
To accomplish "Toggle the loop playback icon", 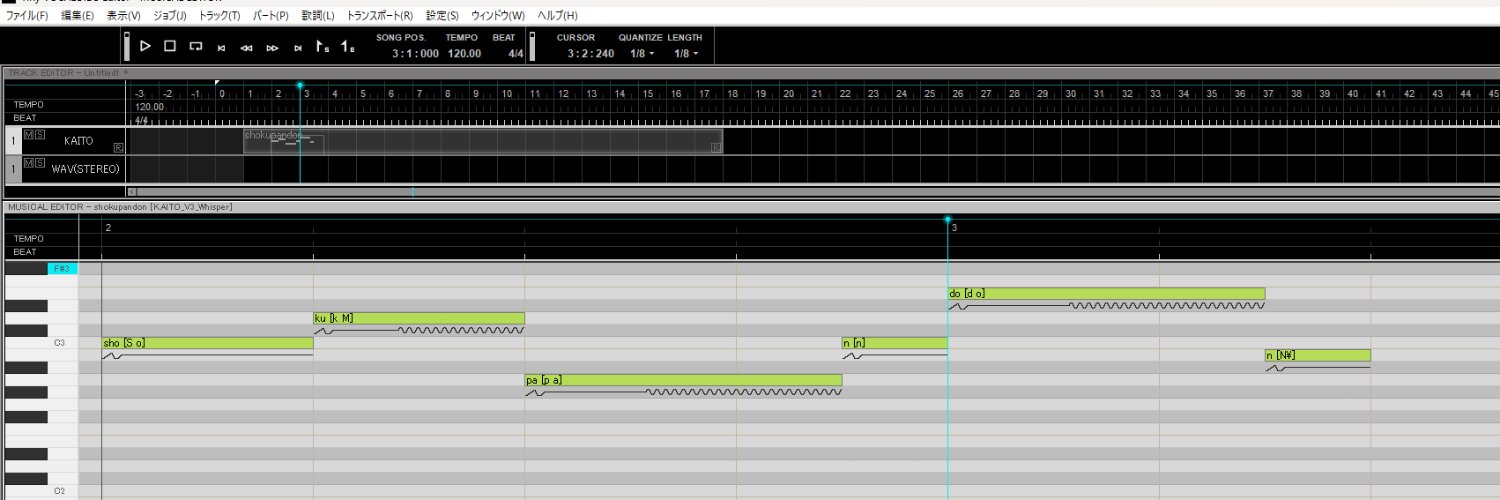I will [x=196, y=46].
